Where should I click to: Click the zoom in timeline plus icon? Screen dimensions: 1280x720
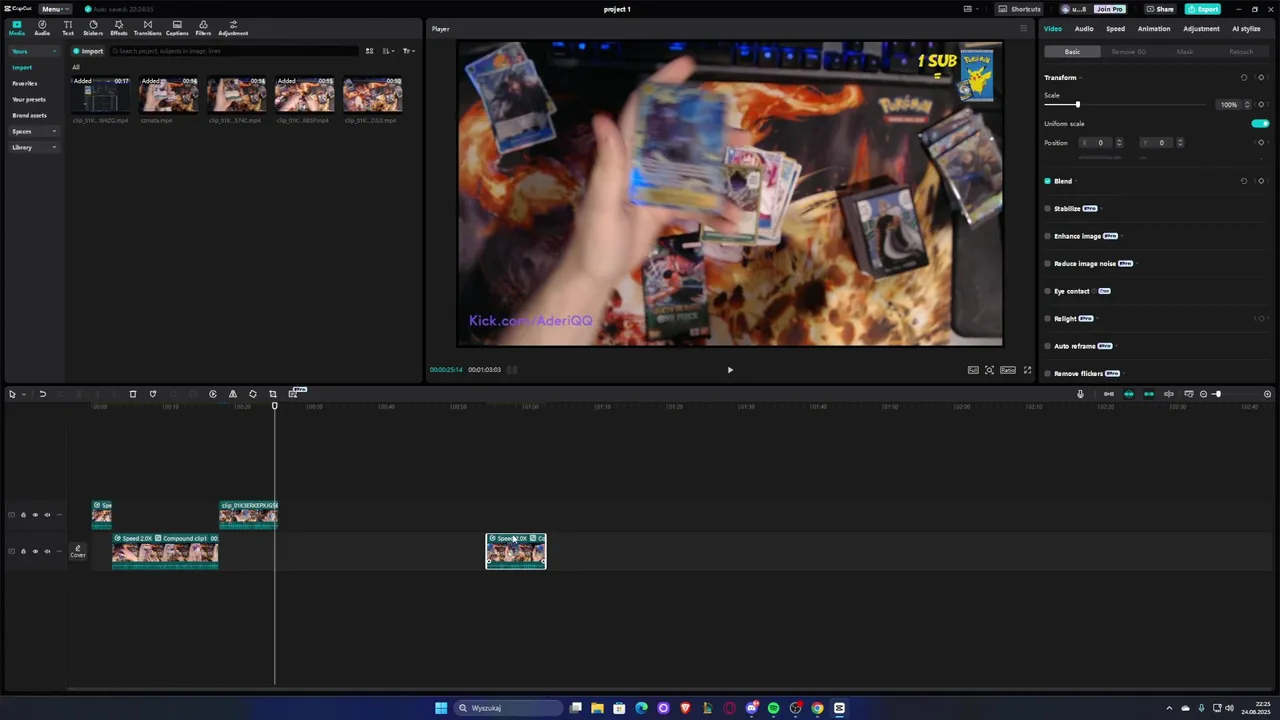tap(1267, 394)
